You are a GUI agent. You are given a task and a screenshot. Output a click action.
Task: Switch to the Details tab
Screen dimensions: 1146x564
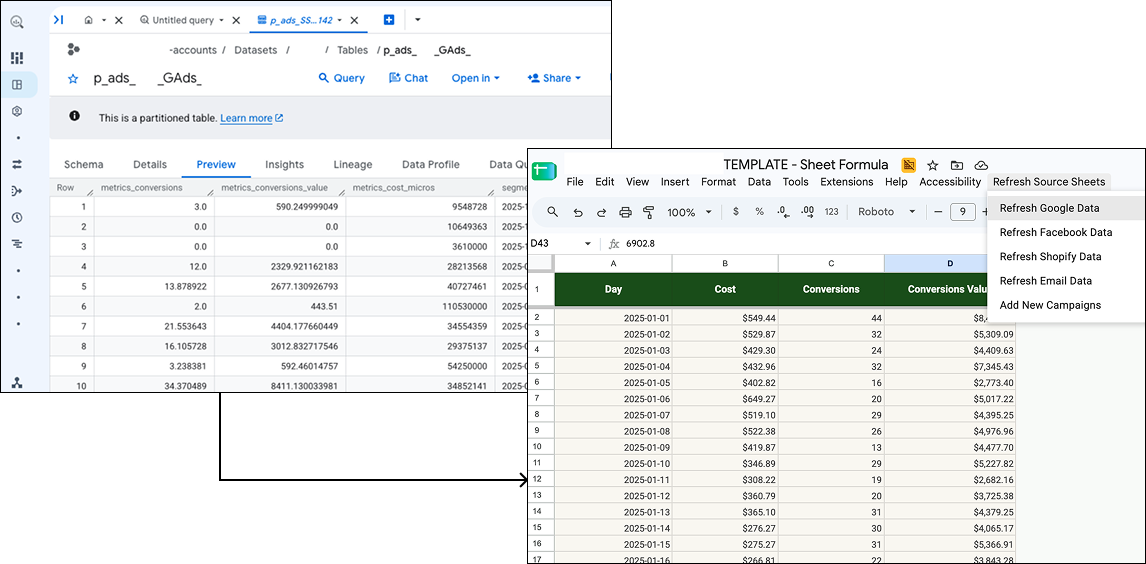(150, 164)
